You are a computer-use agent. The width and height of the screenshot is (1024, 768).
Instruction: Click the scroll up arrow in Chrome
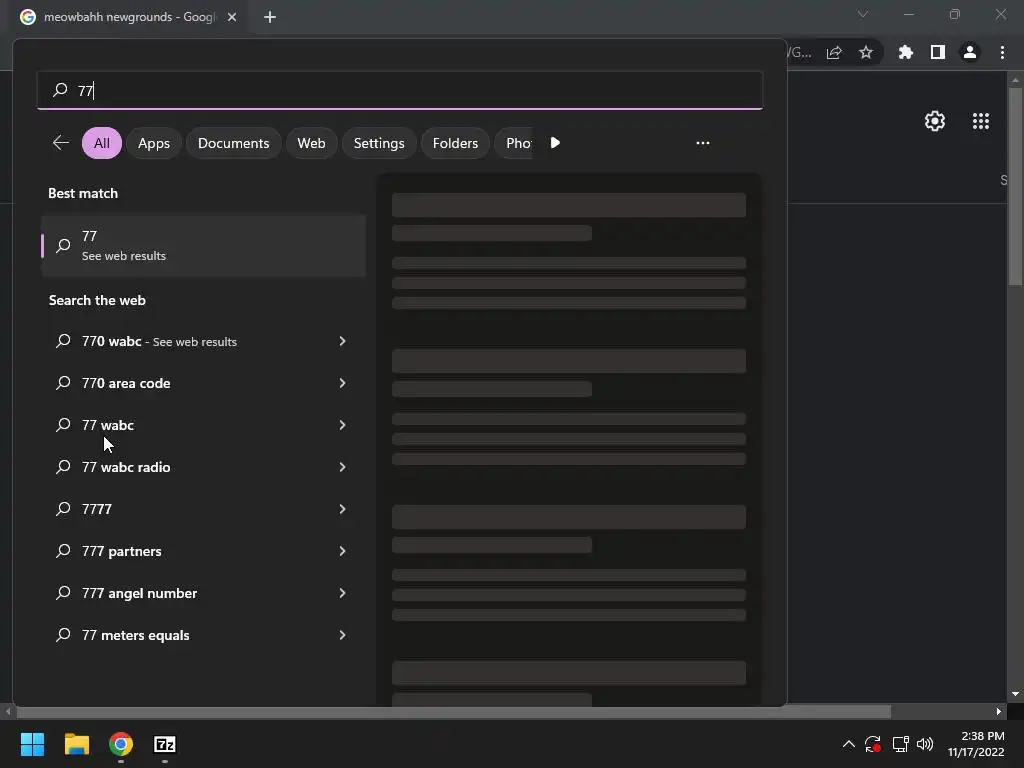pos(1015,80)
